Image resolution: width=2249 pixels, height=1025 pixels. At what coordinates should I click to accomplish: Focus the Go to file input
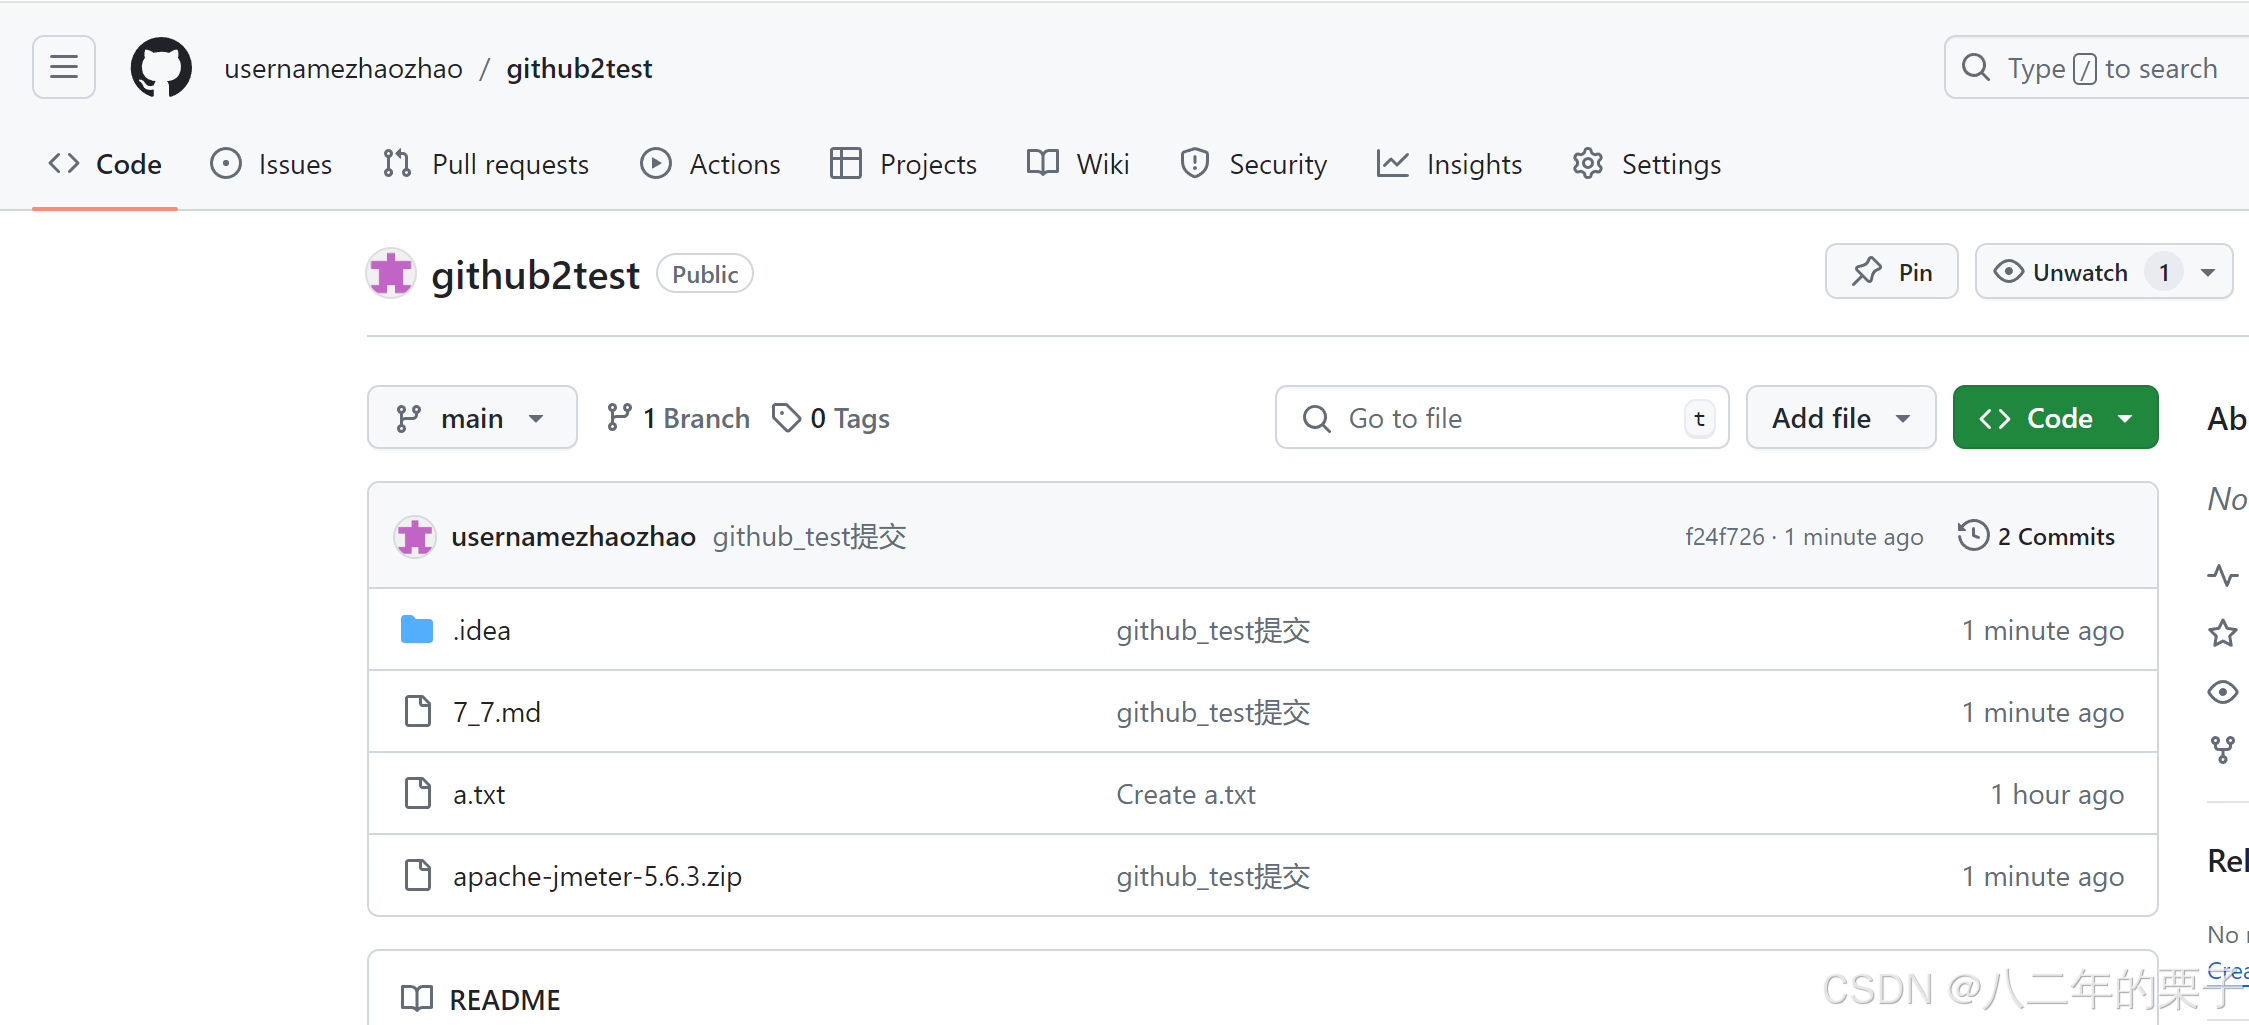1502,418
